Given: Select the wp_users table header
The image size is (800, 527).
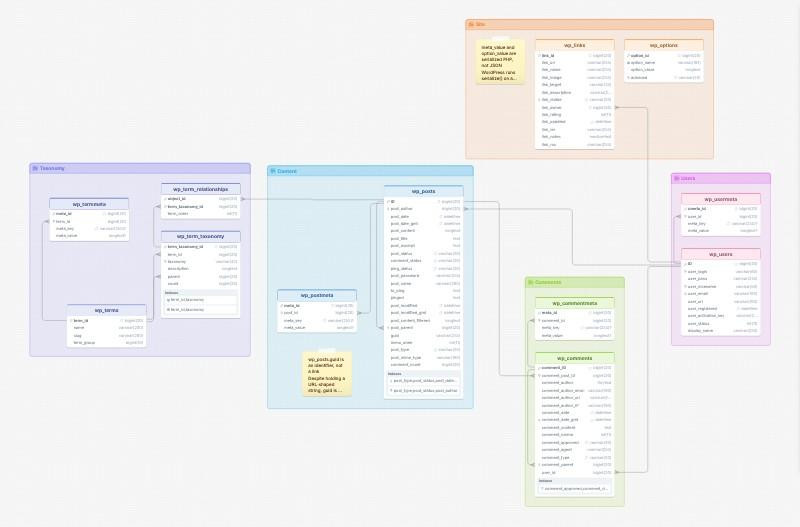Looking at the screenshot, I should pos(721,254).
